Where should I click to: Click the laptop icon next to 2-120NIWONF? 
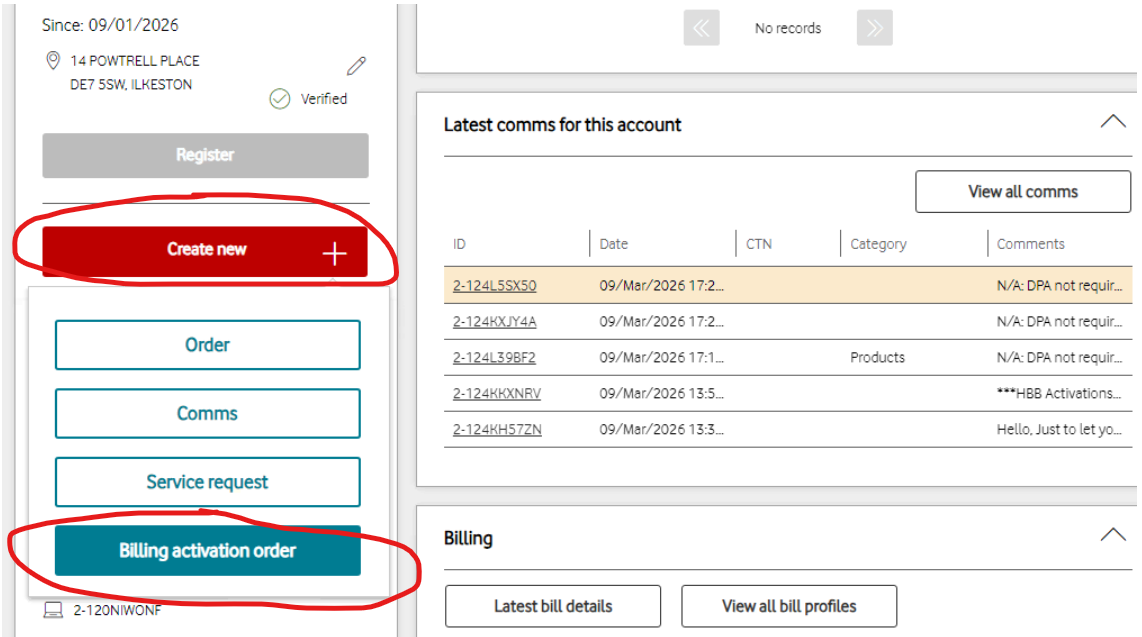click(x=53, y=610)
